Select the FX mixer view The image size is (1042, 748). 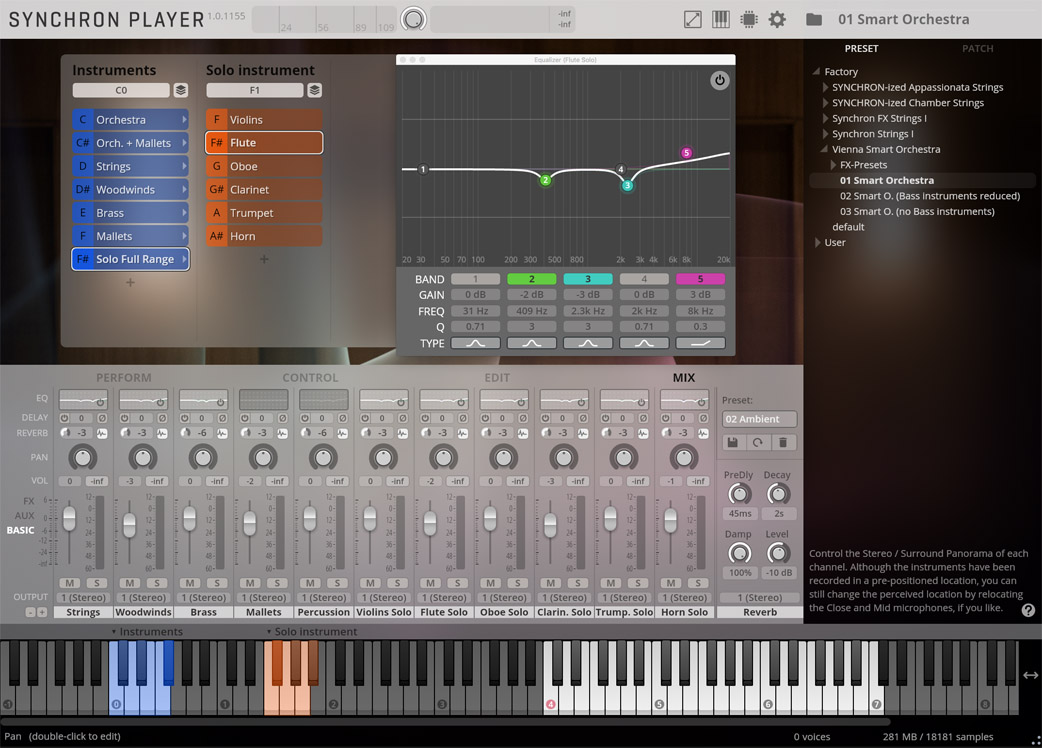pyautogui.click(x=29, y=501)
